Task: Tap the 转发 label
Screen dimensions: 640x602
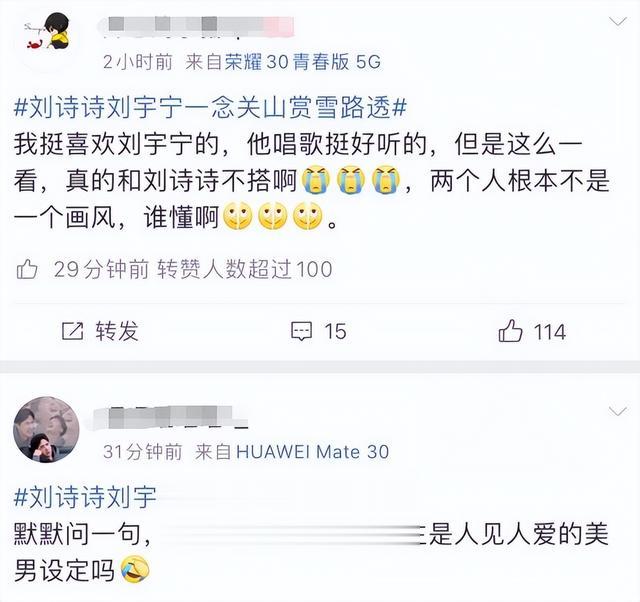Action: point(117,331)
